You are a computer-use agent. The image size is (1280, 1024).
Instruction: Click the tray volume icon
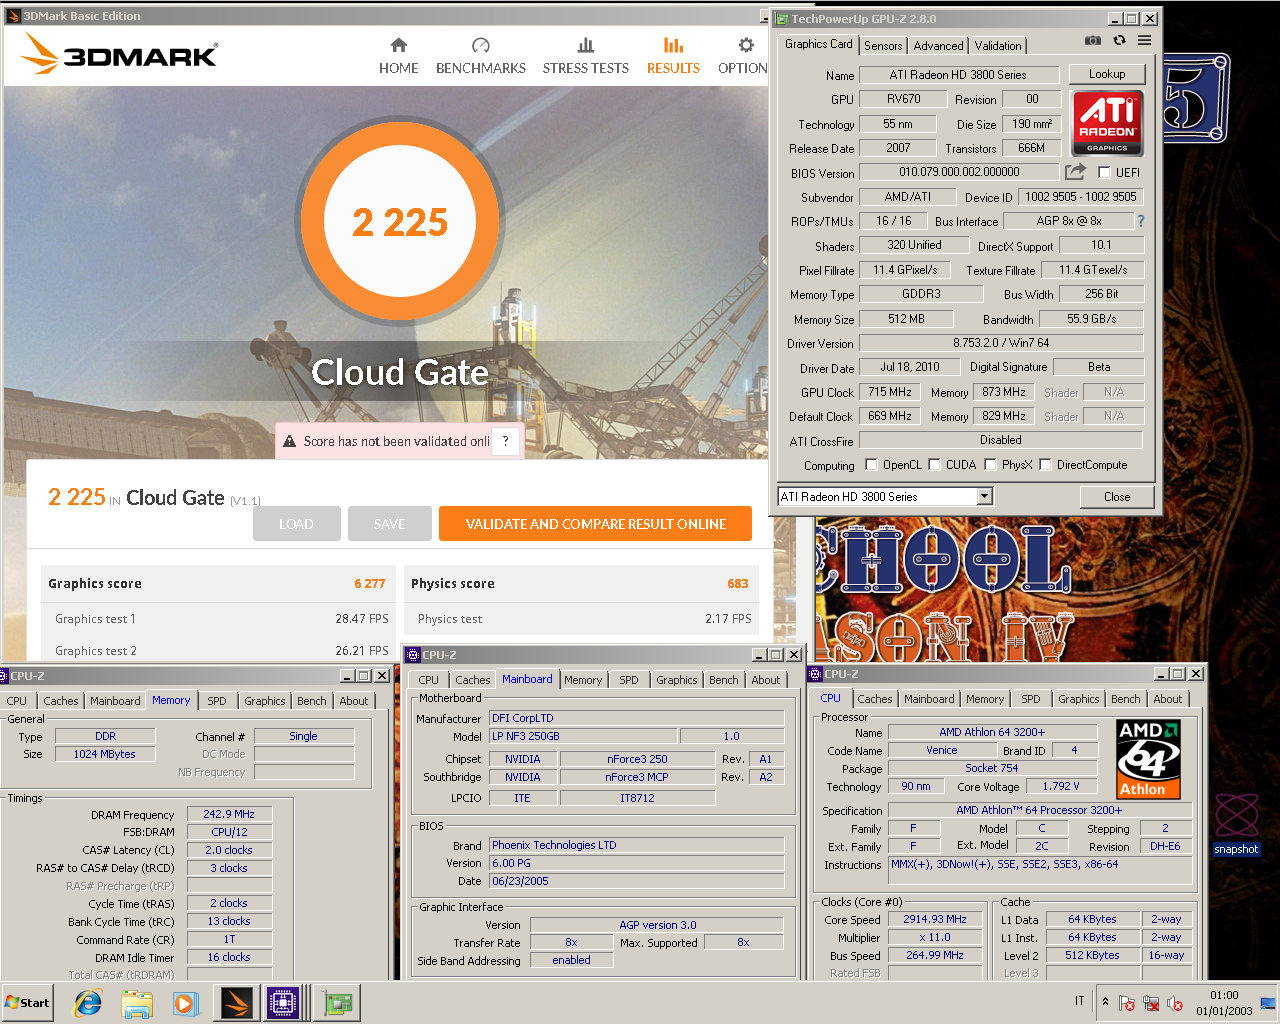click(x=1176, y=1003)
